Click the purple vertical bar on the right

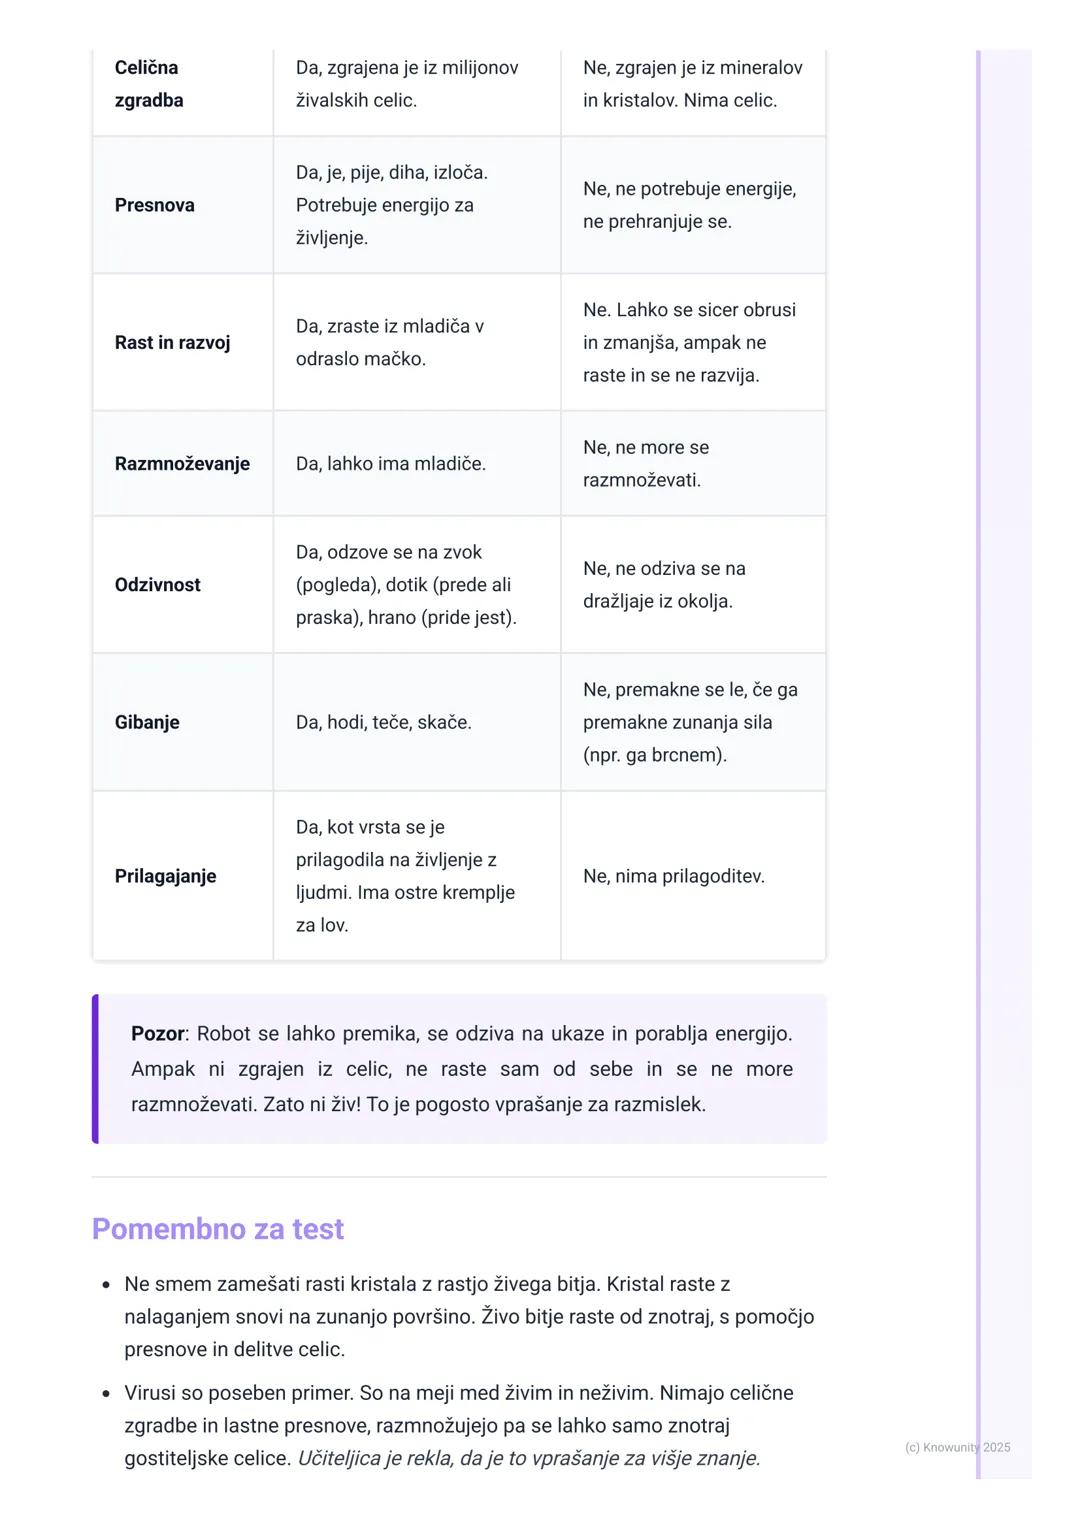[x=978, y=760]
